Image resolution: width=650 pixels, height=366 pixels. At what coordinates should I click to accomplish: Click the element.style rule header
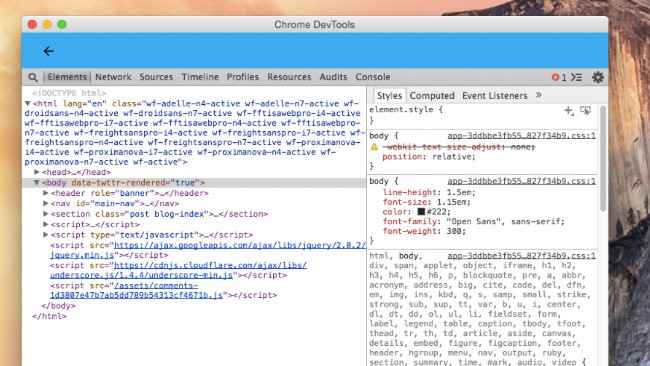406,109
